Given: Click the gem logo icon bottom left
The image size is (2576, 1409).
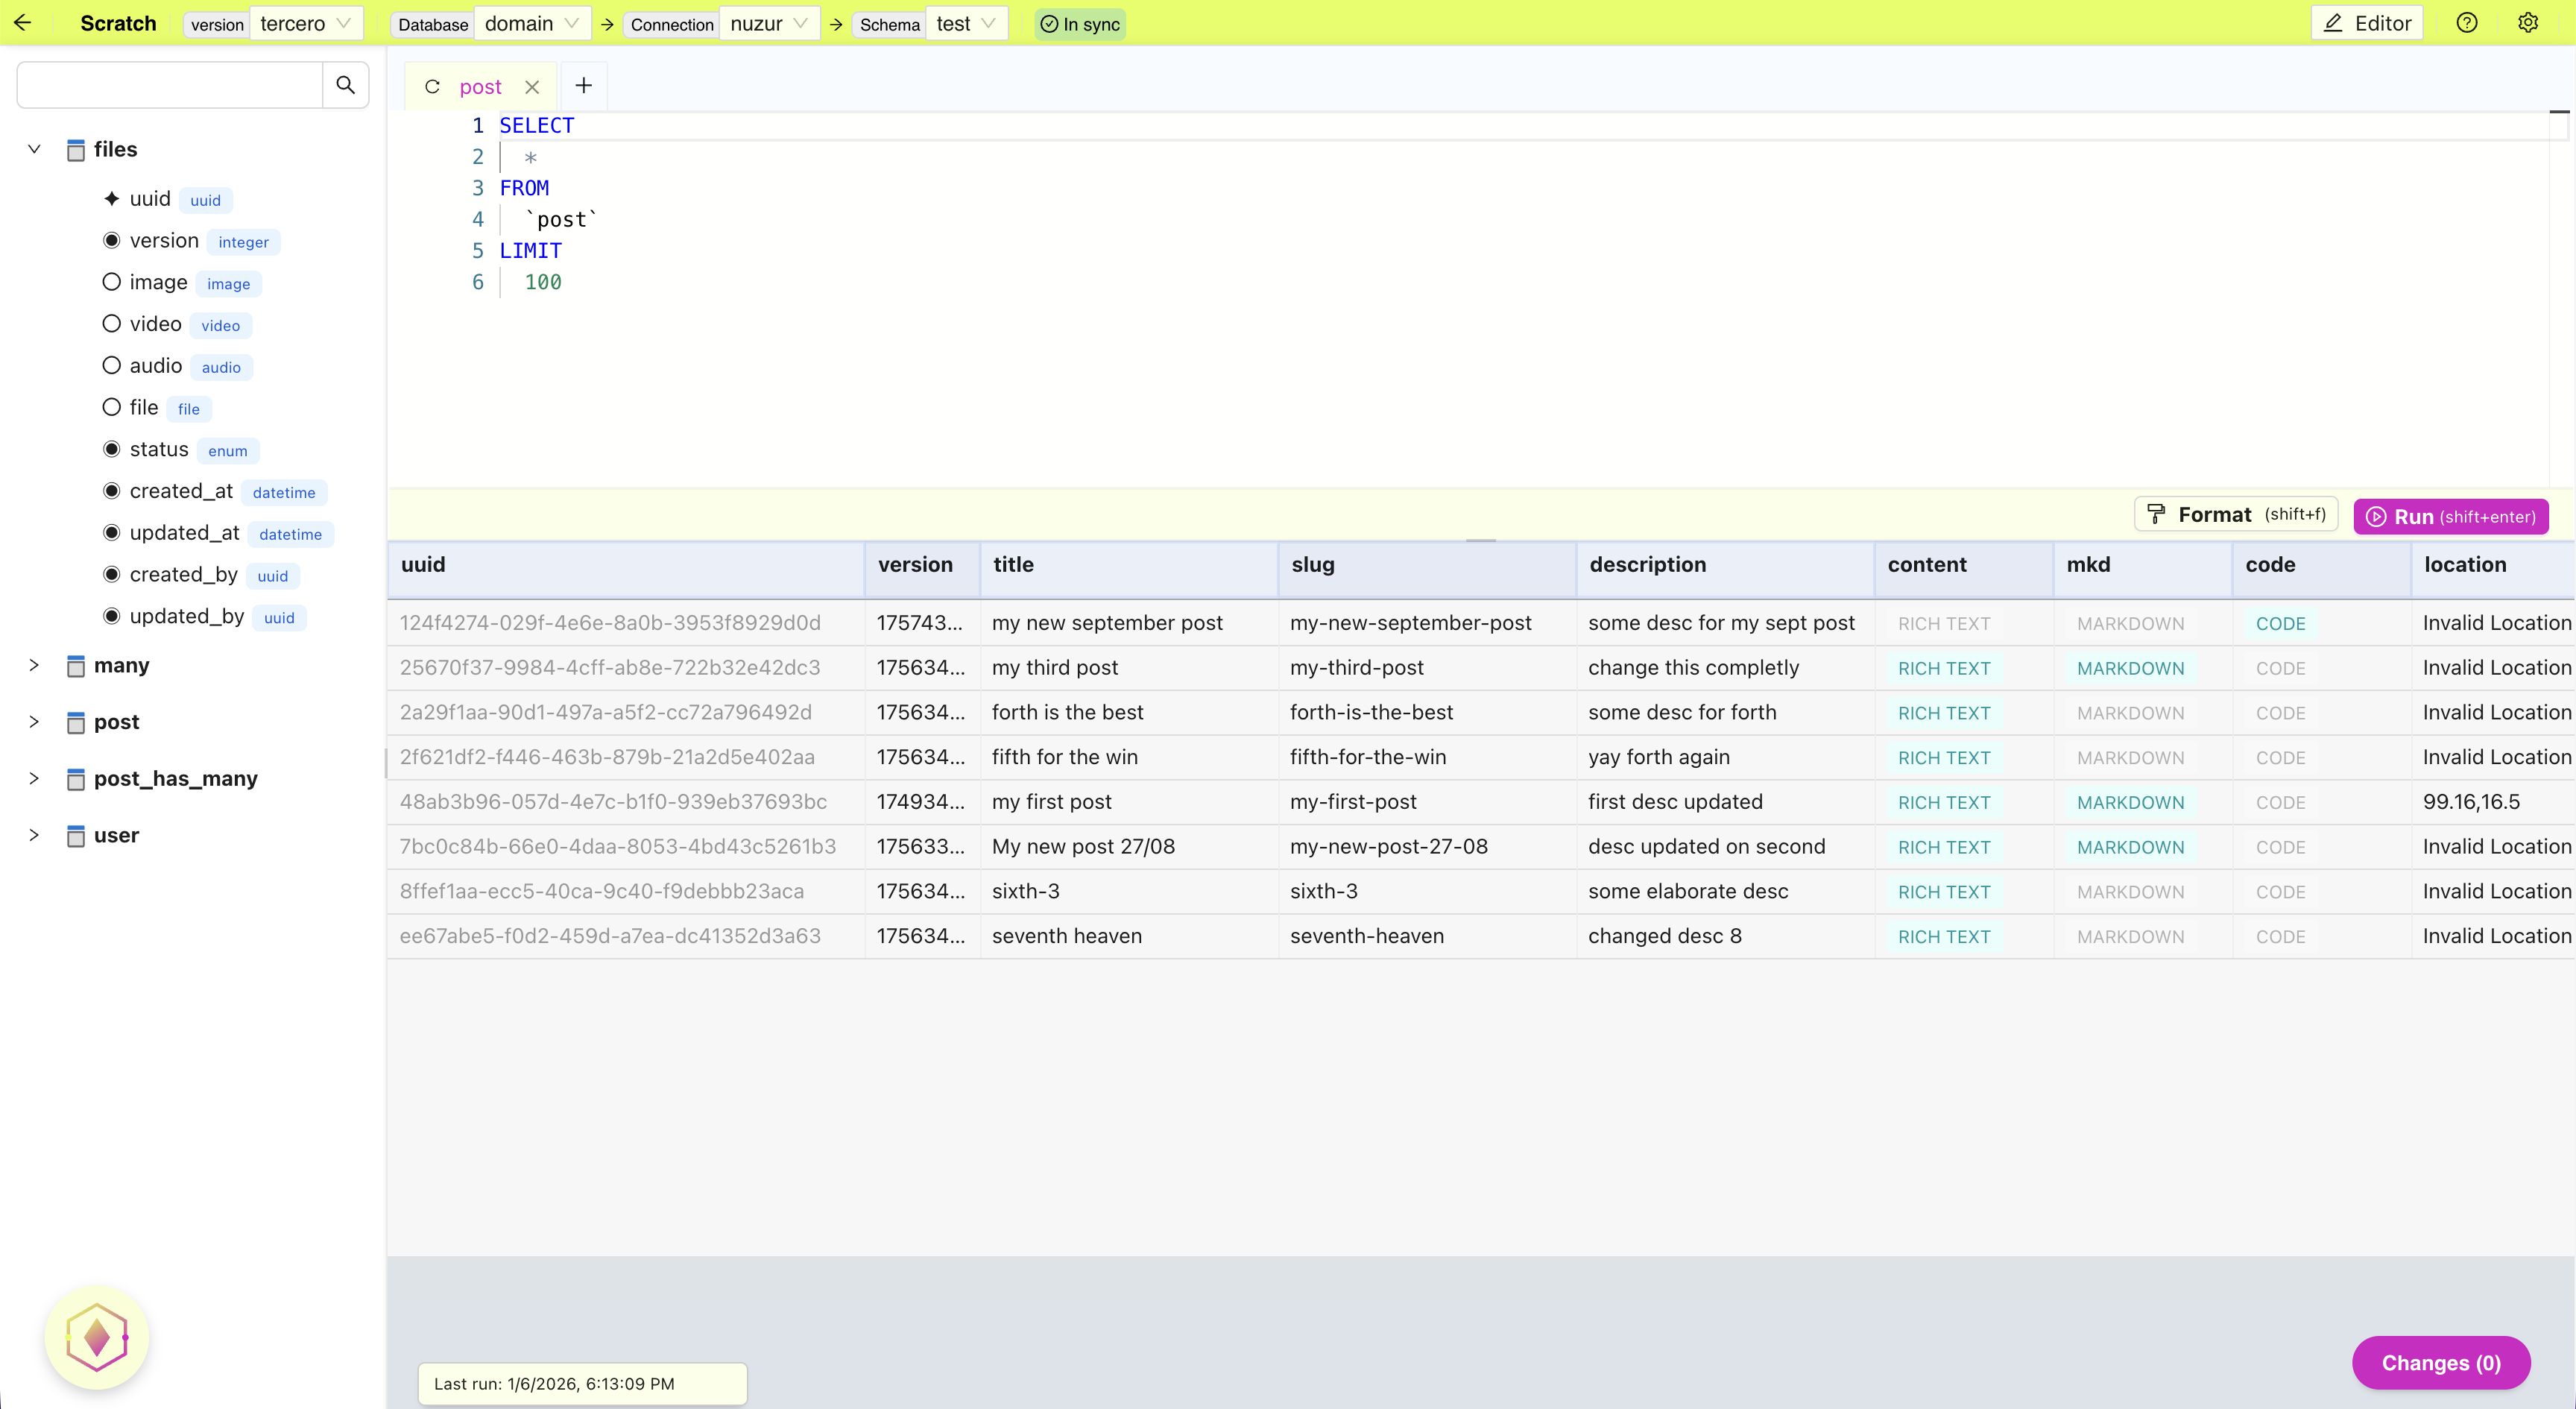Looking at the screenshot, I should click(97, 1337).
